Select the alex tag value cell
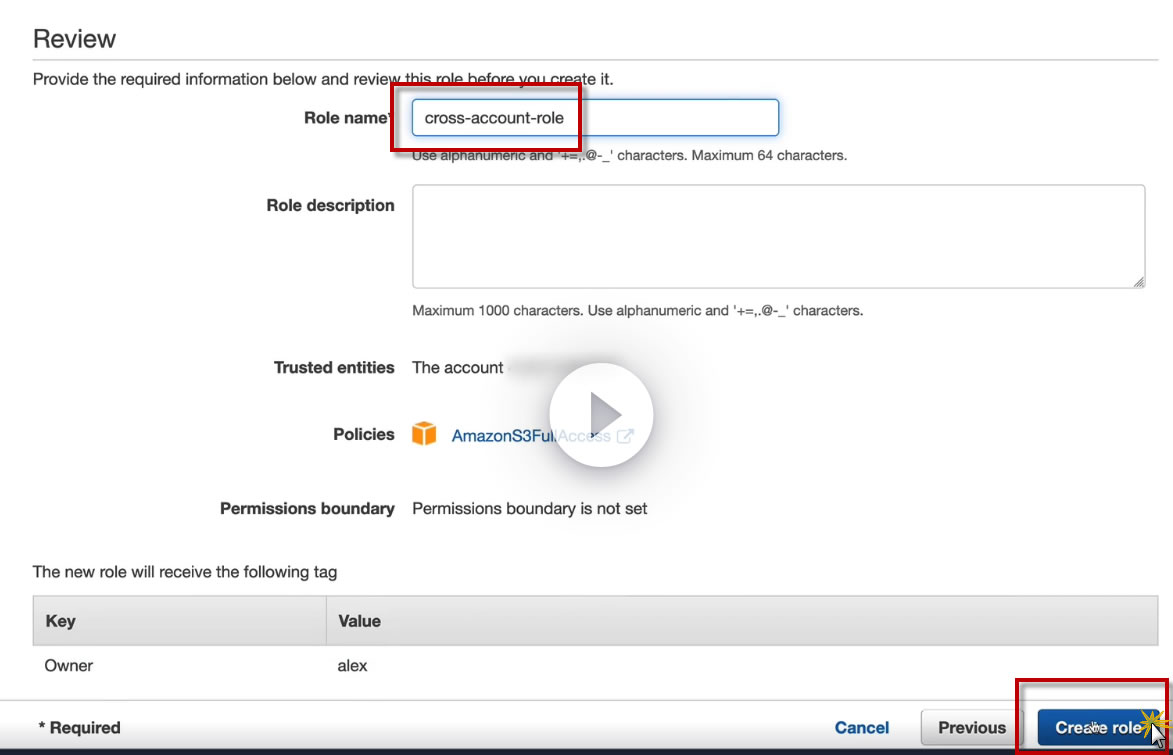The height and width of the screenshot is (755, 1173). pos(353,665)
